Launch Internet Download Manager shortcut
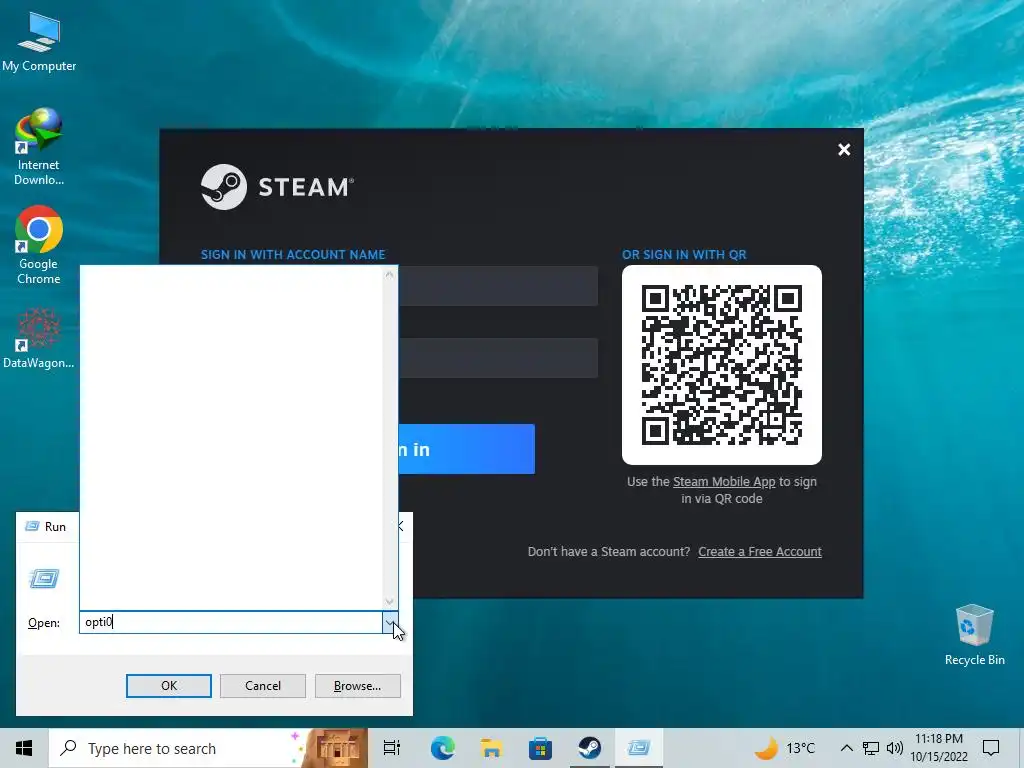The height and width of the screenshot is (768, 1024). pos(39,146)
